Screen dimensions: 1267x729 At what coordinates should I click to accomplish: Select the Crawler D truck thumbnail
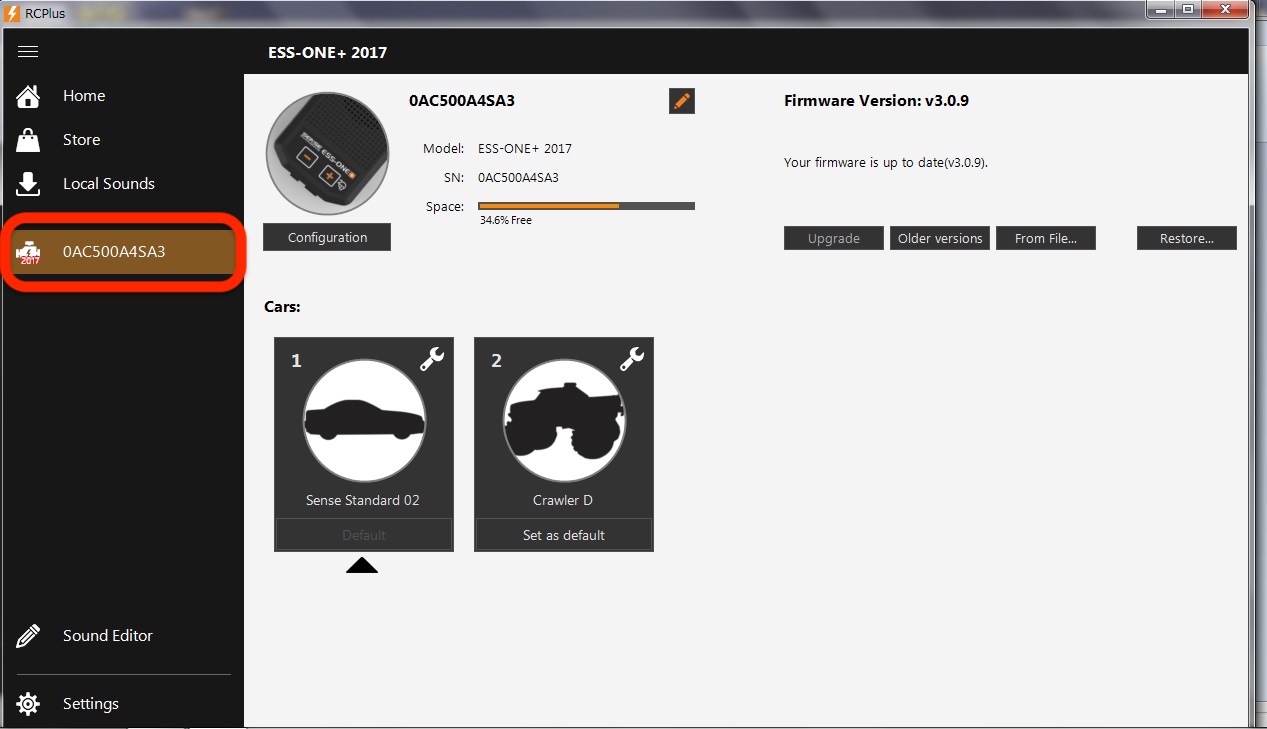(x=564, y=421)
